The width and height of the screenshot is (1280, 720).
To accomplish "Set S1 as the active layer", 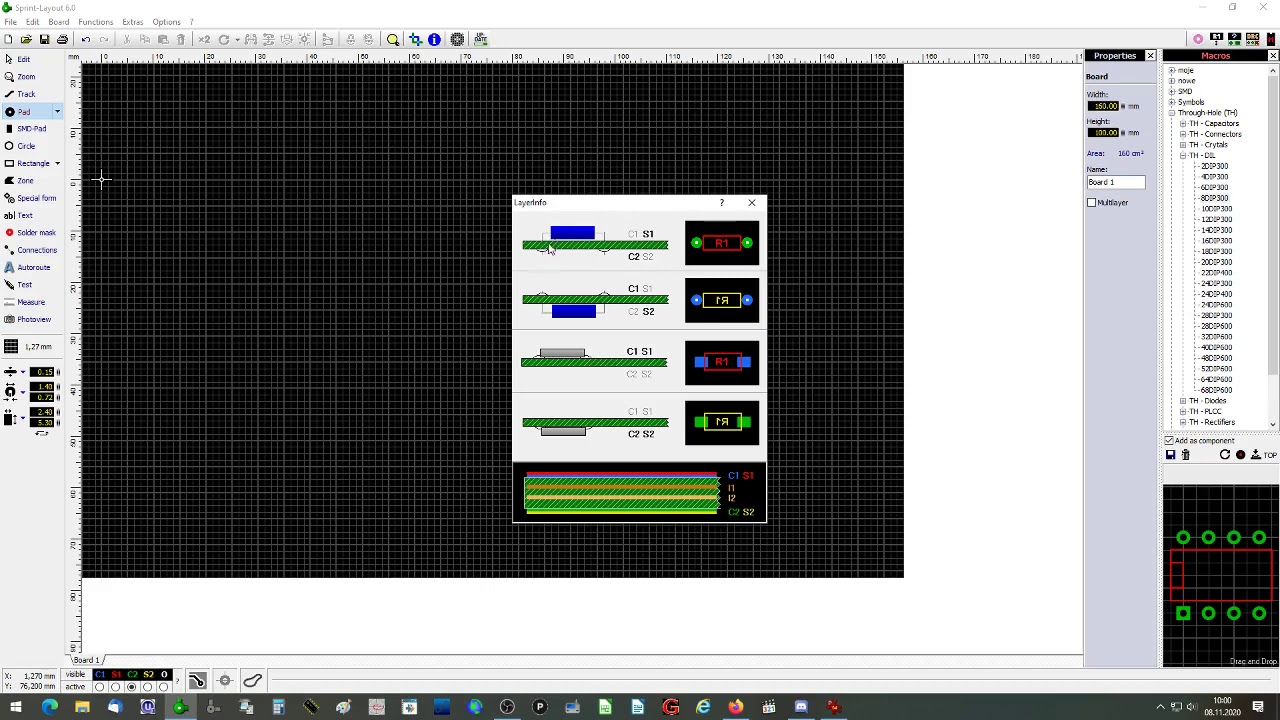I will point(115,687).
